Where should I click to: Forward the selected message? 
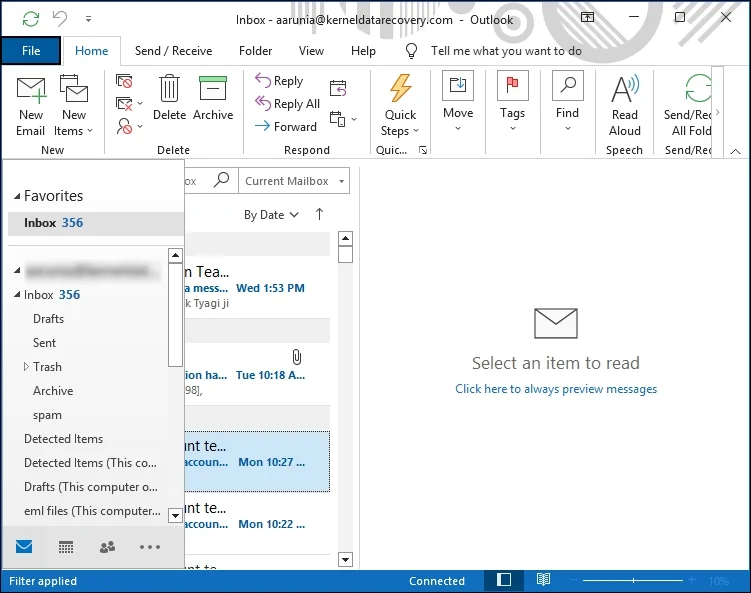(286, 126)
